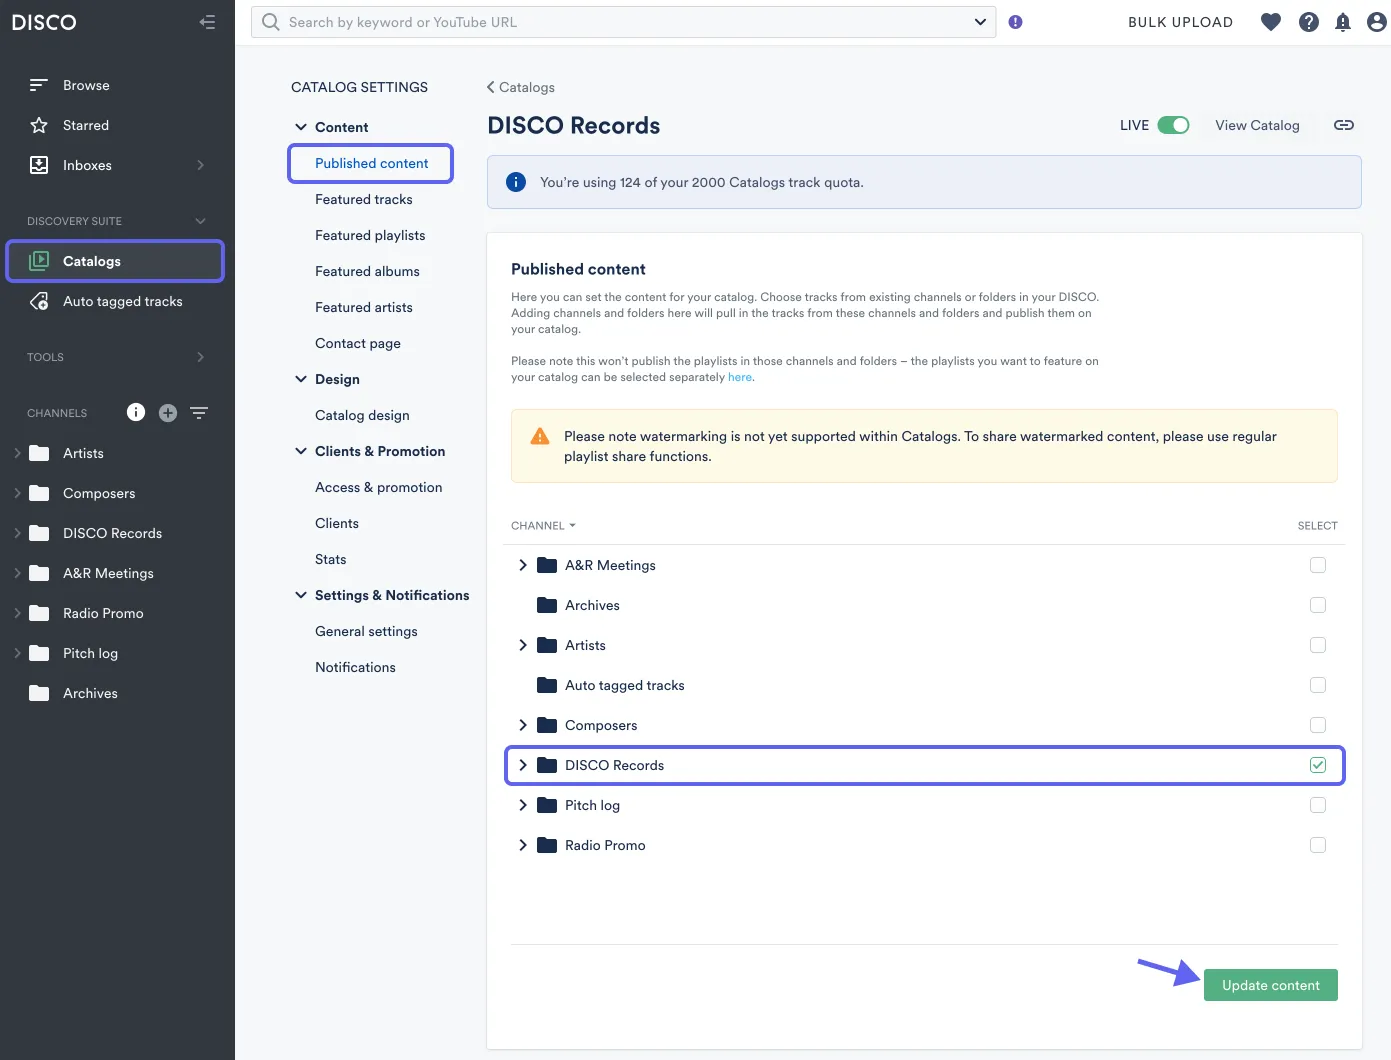Open the notifications bell icon
The image size is (1391, 1060).
(1343, 22)
